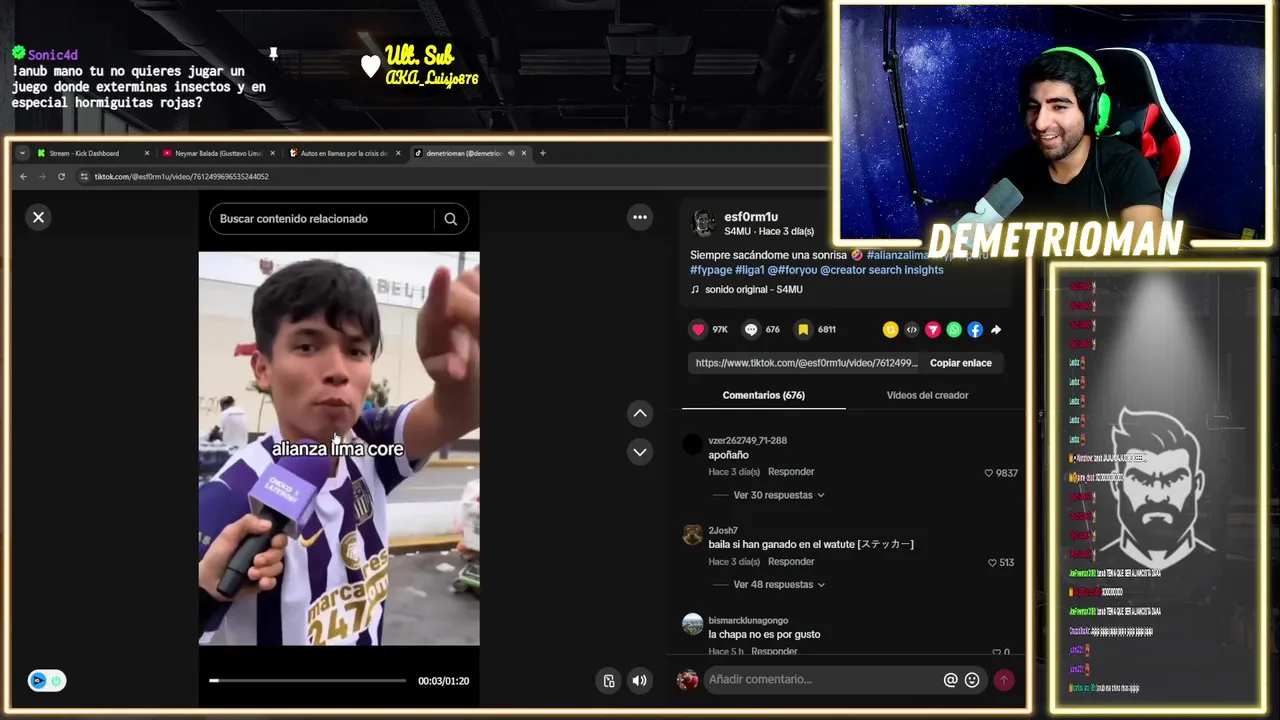Post comment with the red arrow button
The height and width of the screenshot is (720, 1280).
coord(1004,680)
